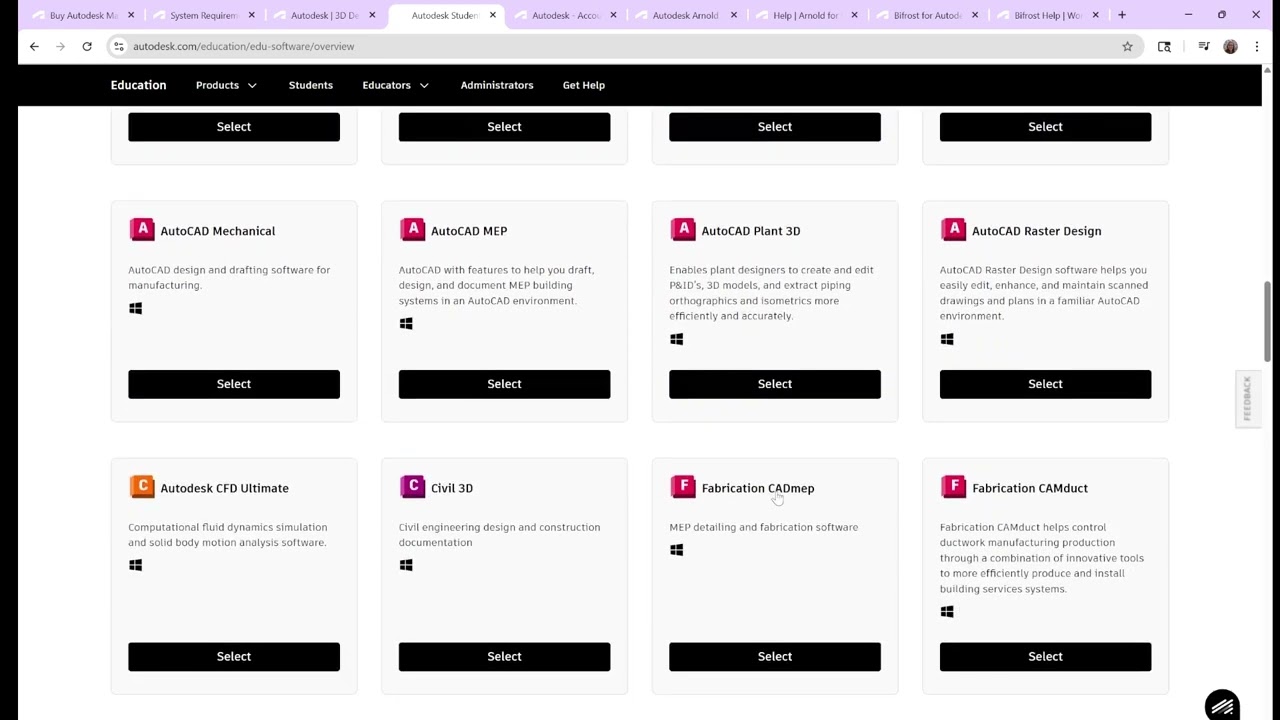Expand the Products dropdown menu

click(226, 85)
